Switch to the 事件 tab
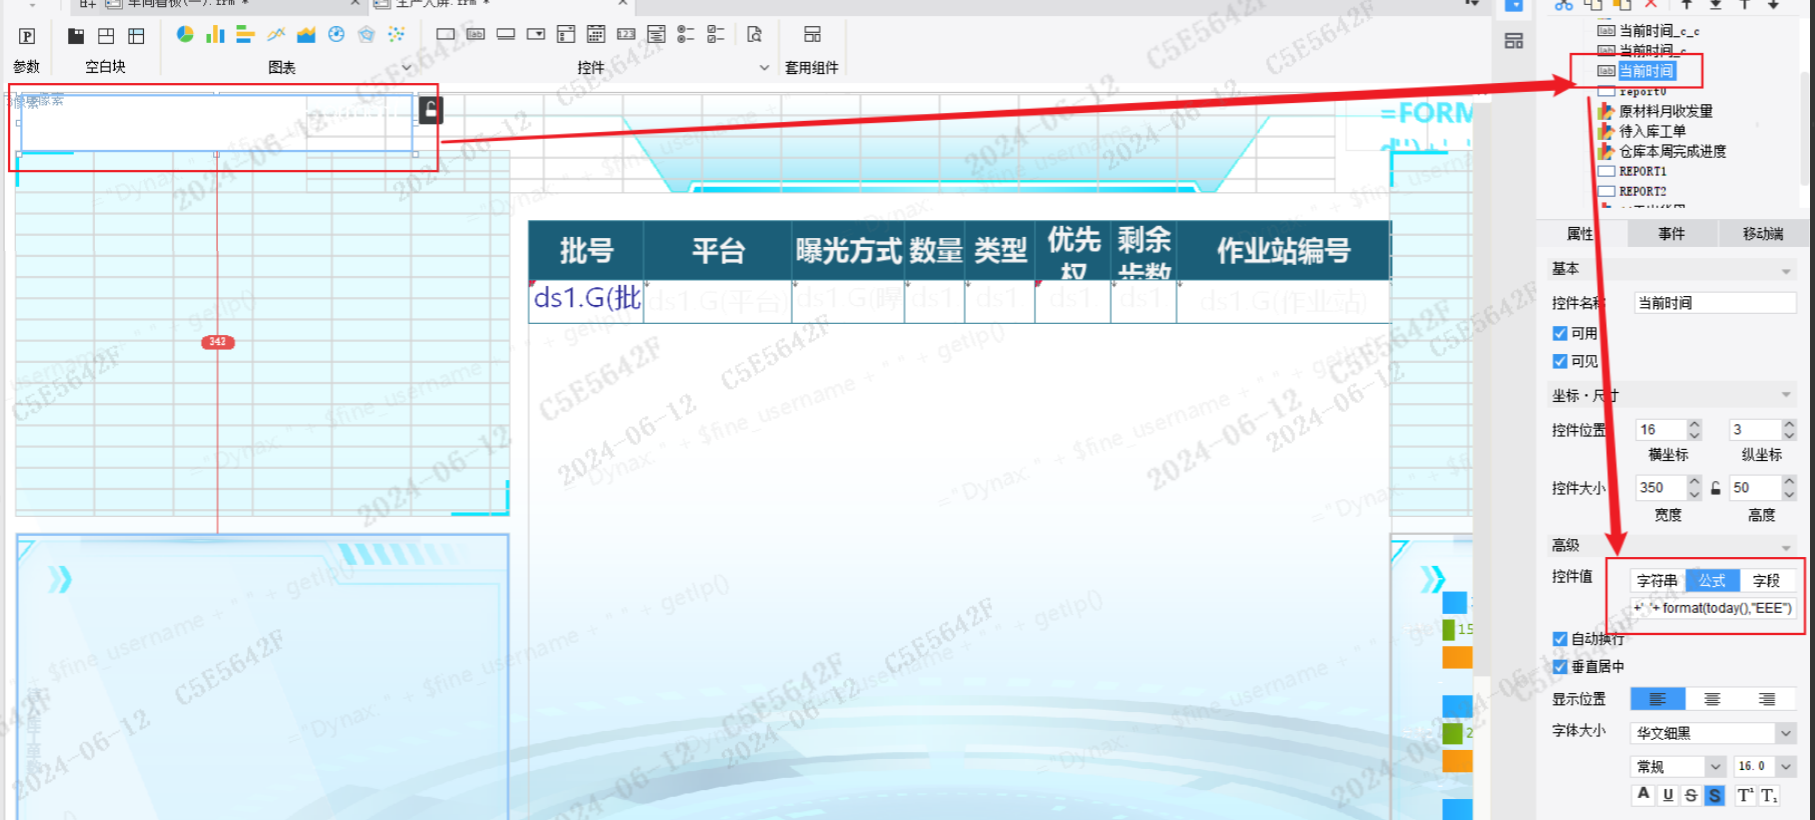 tap(1672, 233)
